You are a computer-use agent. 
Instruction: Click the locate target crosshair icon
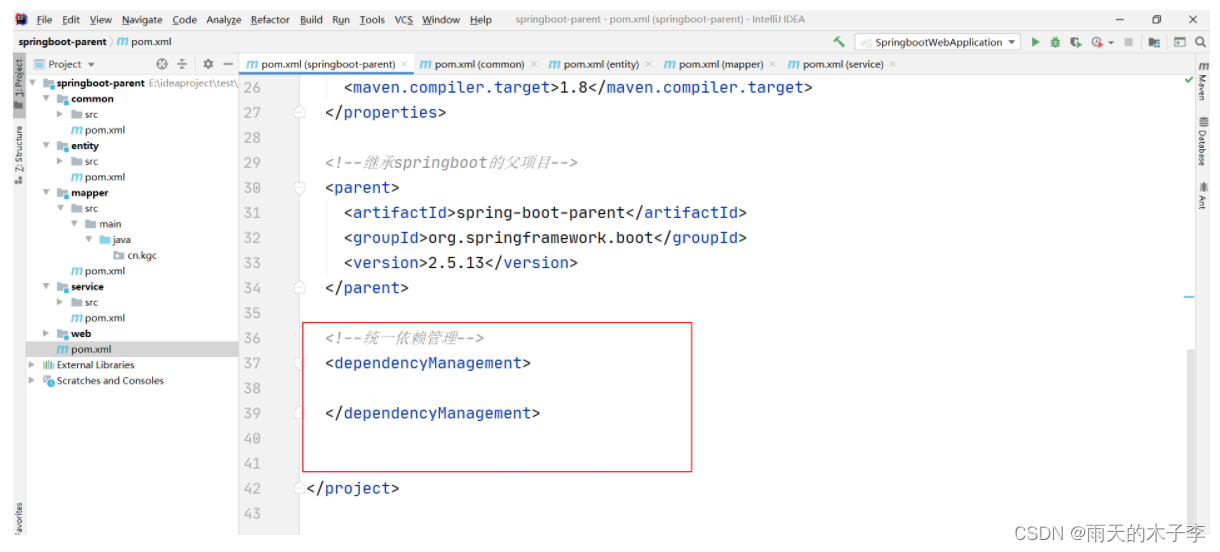tap(162, 64)
